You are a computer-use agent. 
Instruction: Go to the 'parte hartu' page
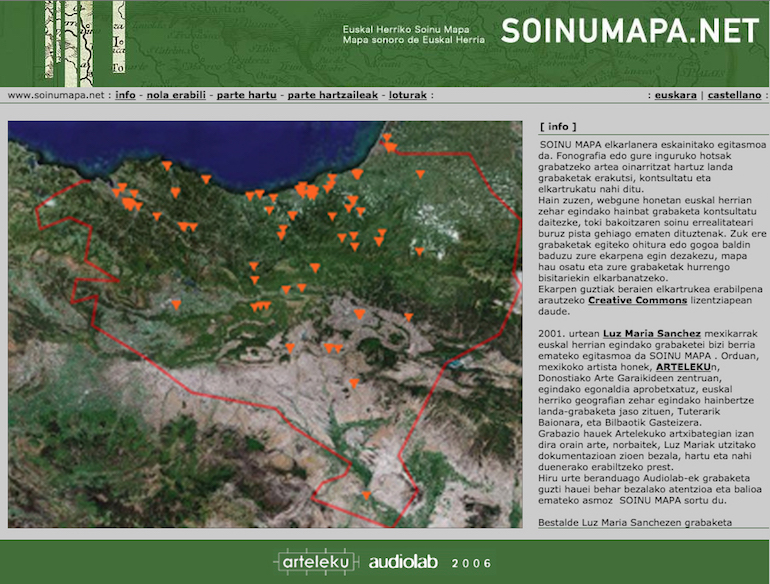coord(246,96)
